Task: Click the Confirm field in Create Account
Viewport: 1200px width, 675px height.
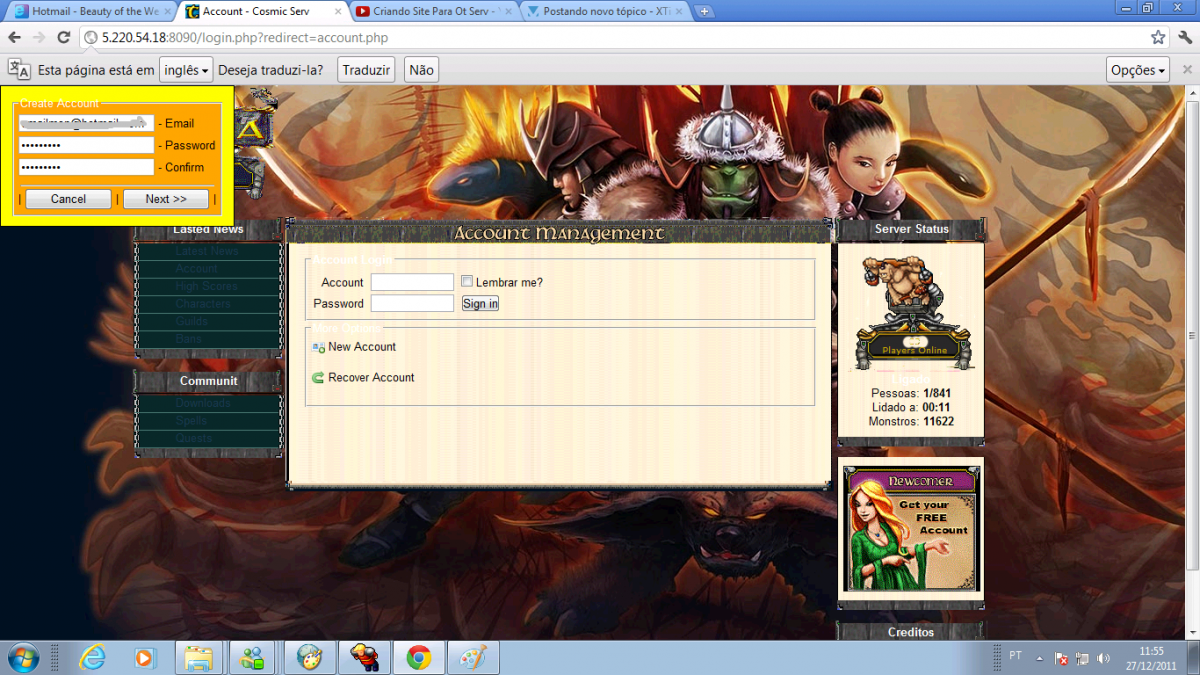Action: (x=87, y=167)
